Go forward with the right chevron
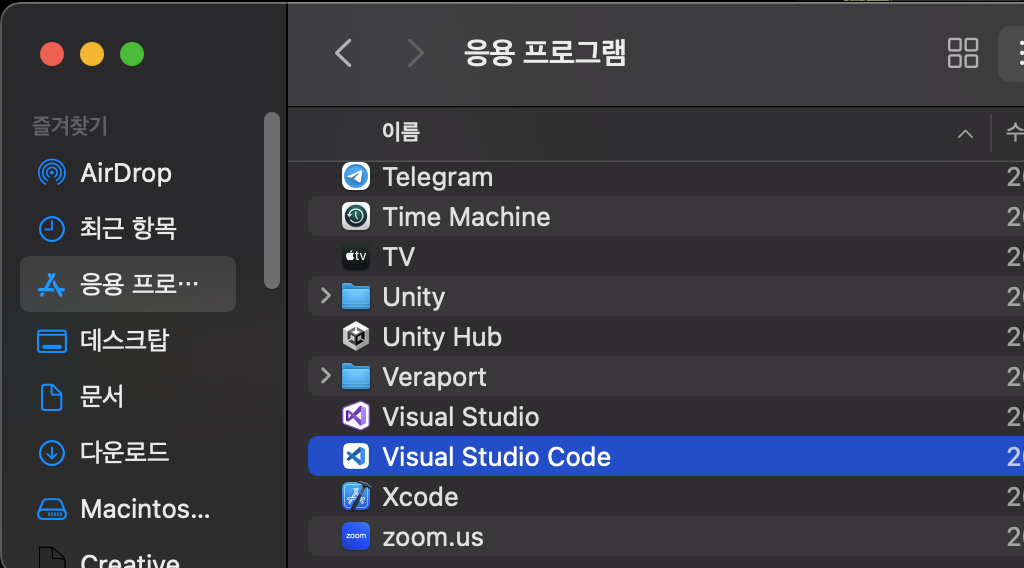 tap(415, 53)
